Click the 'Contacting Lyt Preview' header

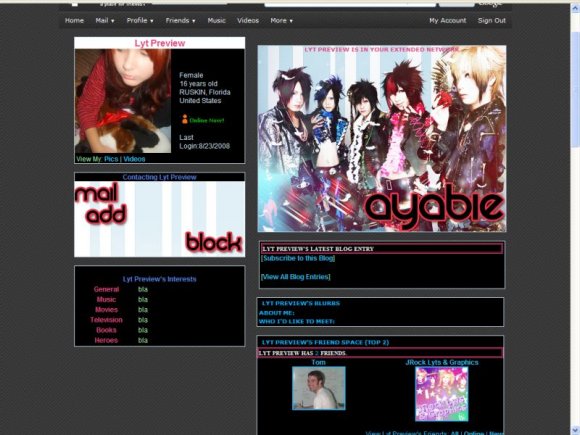159,177
